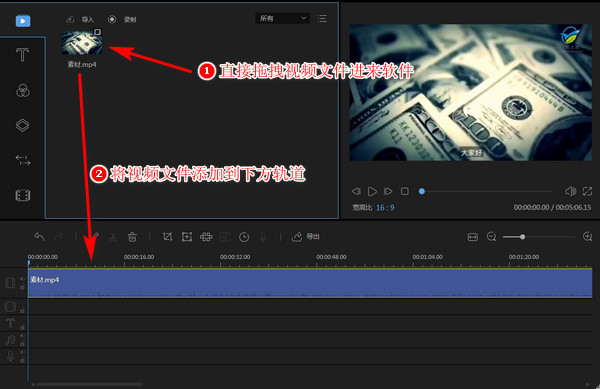Select the 素材.mp4 media thumbnail
600x389 pixels.
(82, 42)
